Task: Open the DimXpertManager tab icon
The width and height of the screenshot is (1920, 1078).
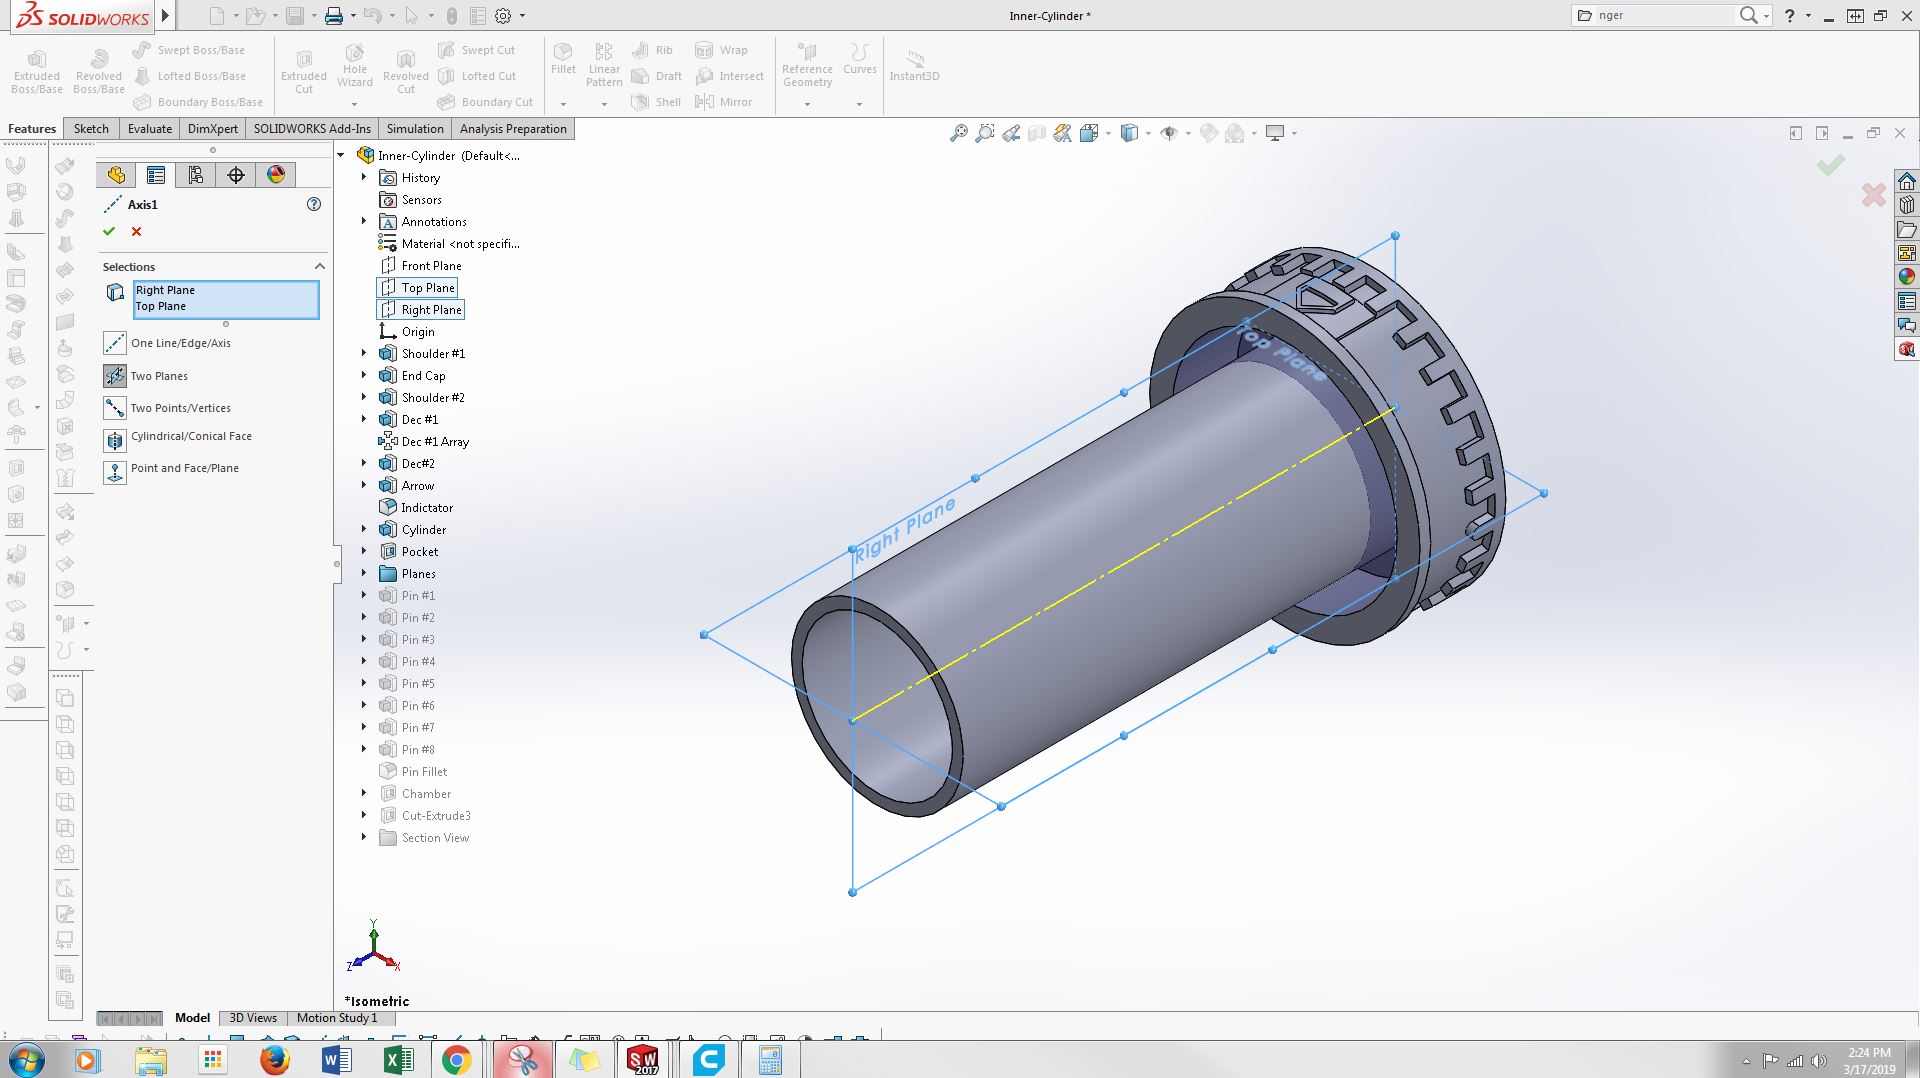Action: (236, 175)
